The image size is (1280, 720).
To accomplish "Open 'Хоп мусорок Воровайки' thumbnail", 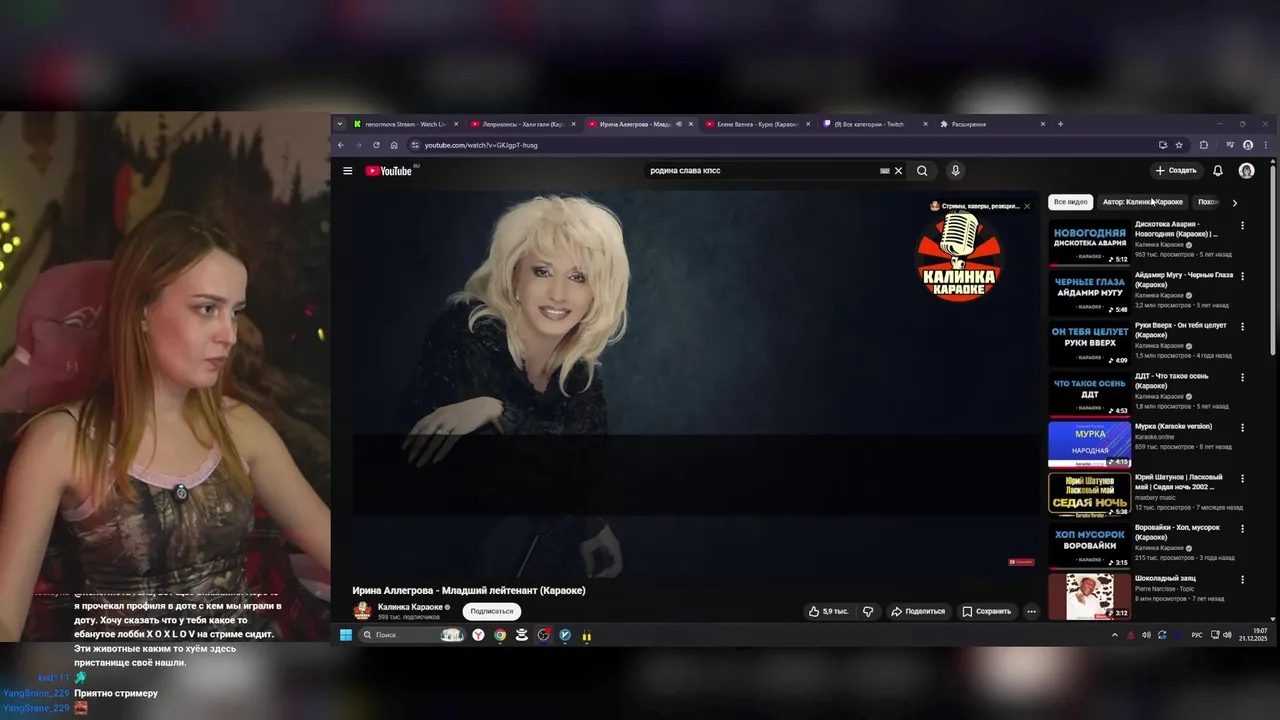I will click(1089, 546).
